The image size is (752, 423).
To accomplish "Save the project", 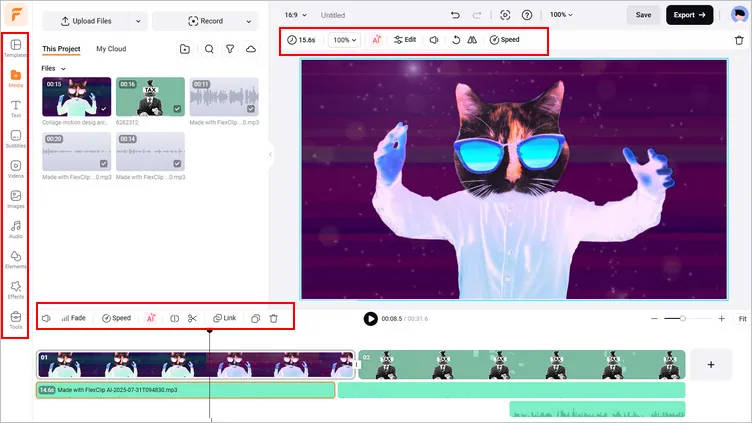I will coord(643,15).
